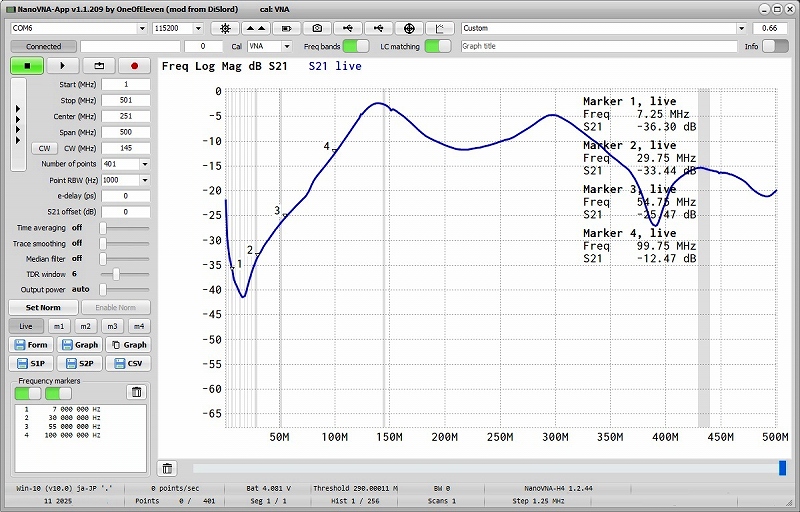Click the TDR window slider
Screen dimensions: 800x512
117,274
